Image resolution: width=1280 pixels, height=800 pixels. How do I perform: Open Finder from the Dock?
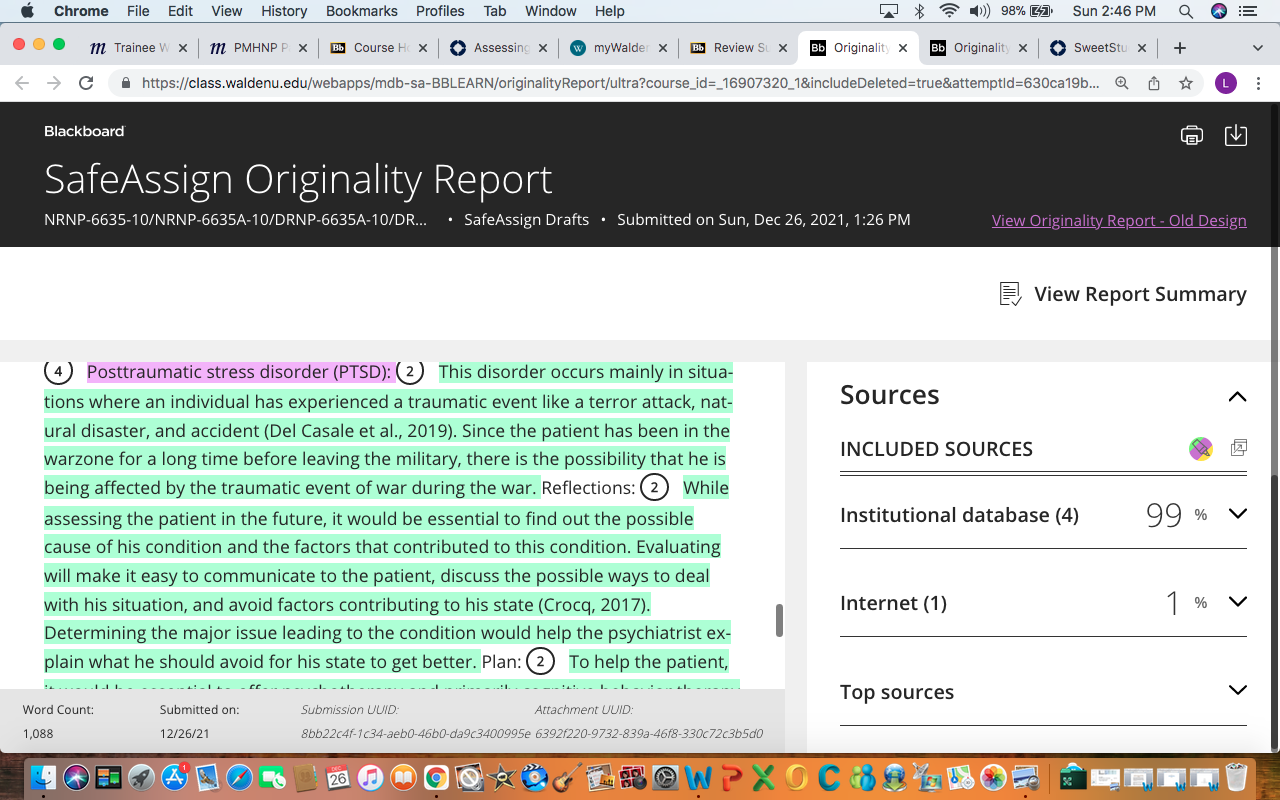pos(44,777)
